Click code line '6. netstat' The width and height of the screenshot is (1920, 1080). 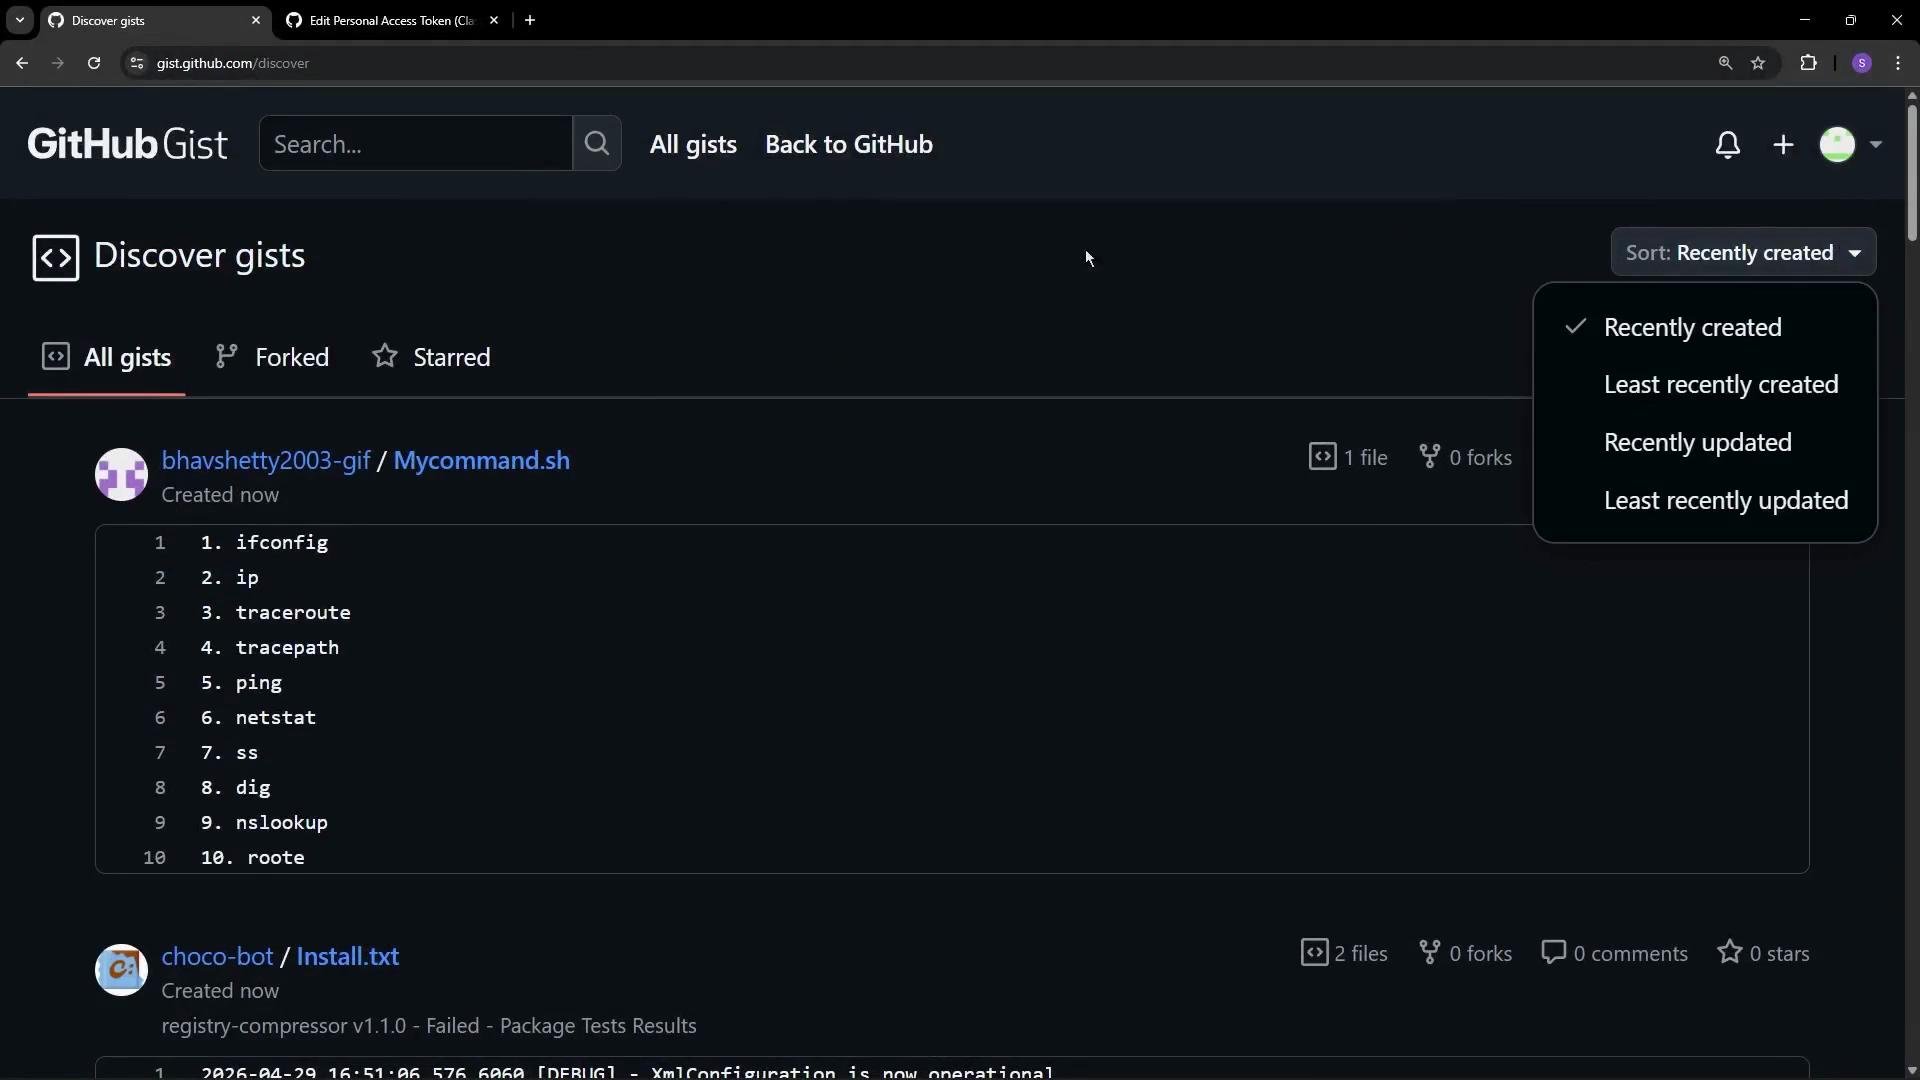coord(258,717)
